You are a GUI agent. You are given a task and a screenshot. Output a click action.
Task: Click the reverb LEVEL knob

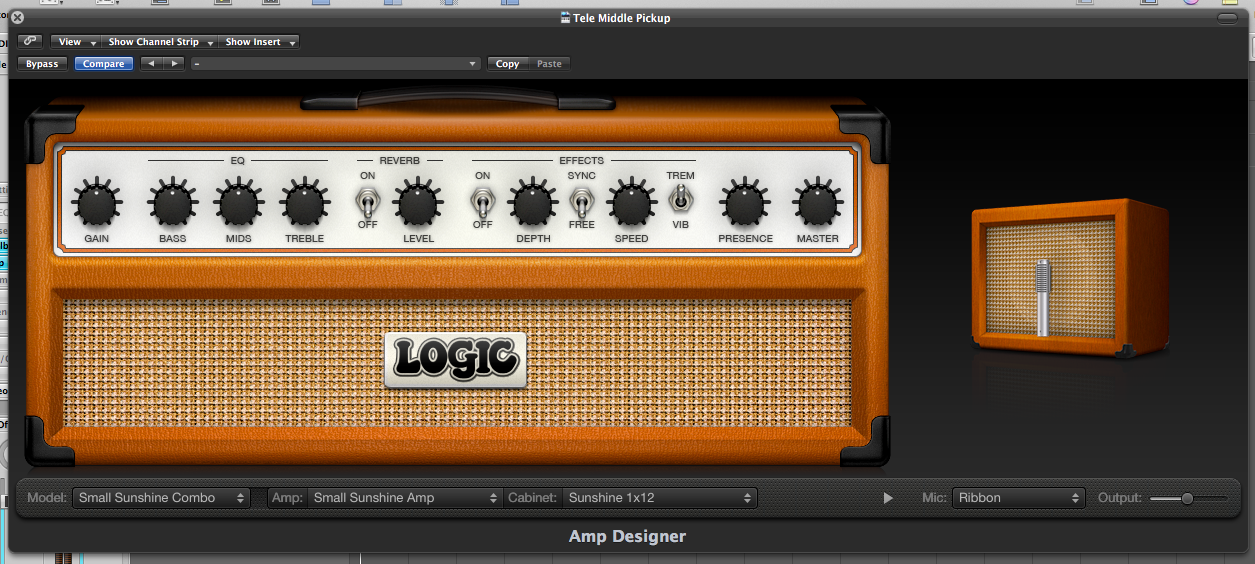[418, 205]
